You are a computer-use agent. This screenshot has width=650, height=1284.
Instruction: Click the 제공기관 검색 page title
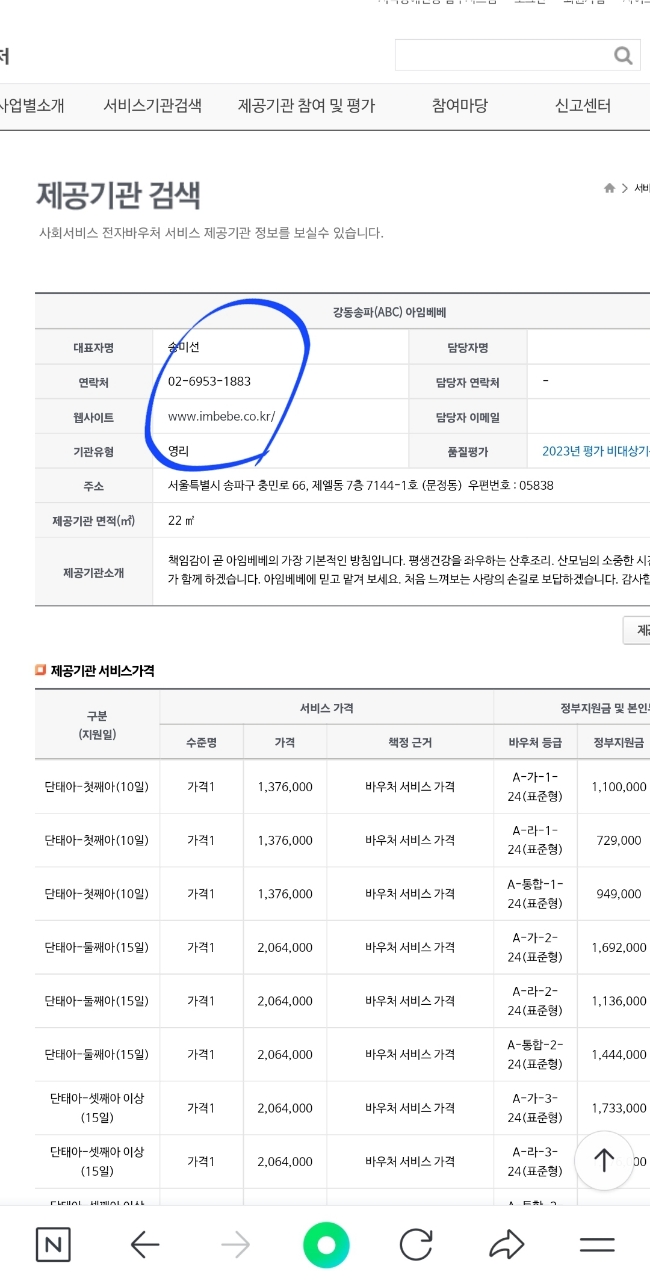[118, 195]
